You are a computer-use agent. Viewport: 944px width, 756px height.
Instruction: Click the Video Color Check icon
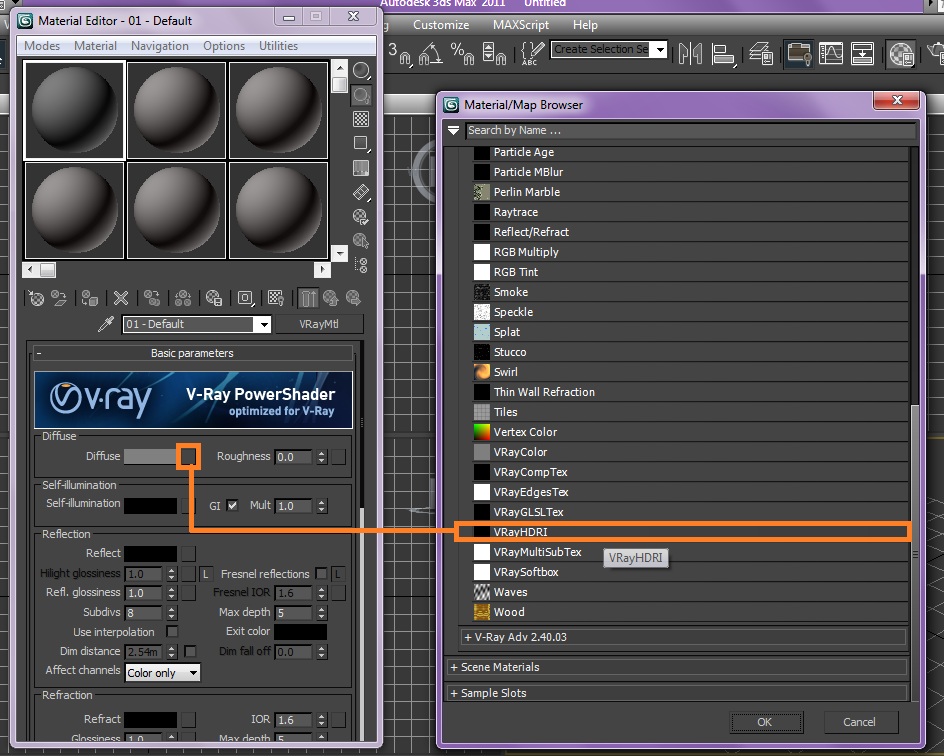pos(361,168)
